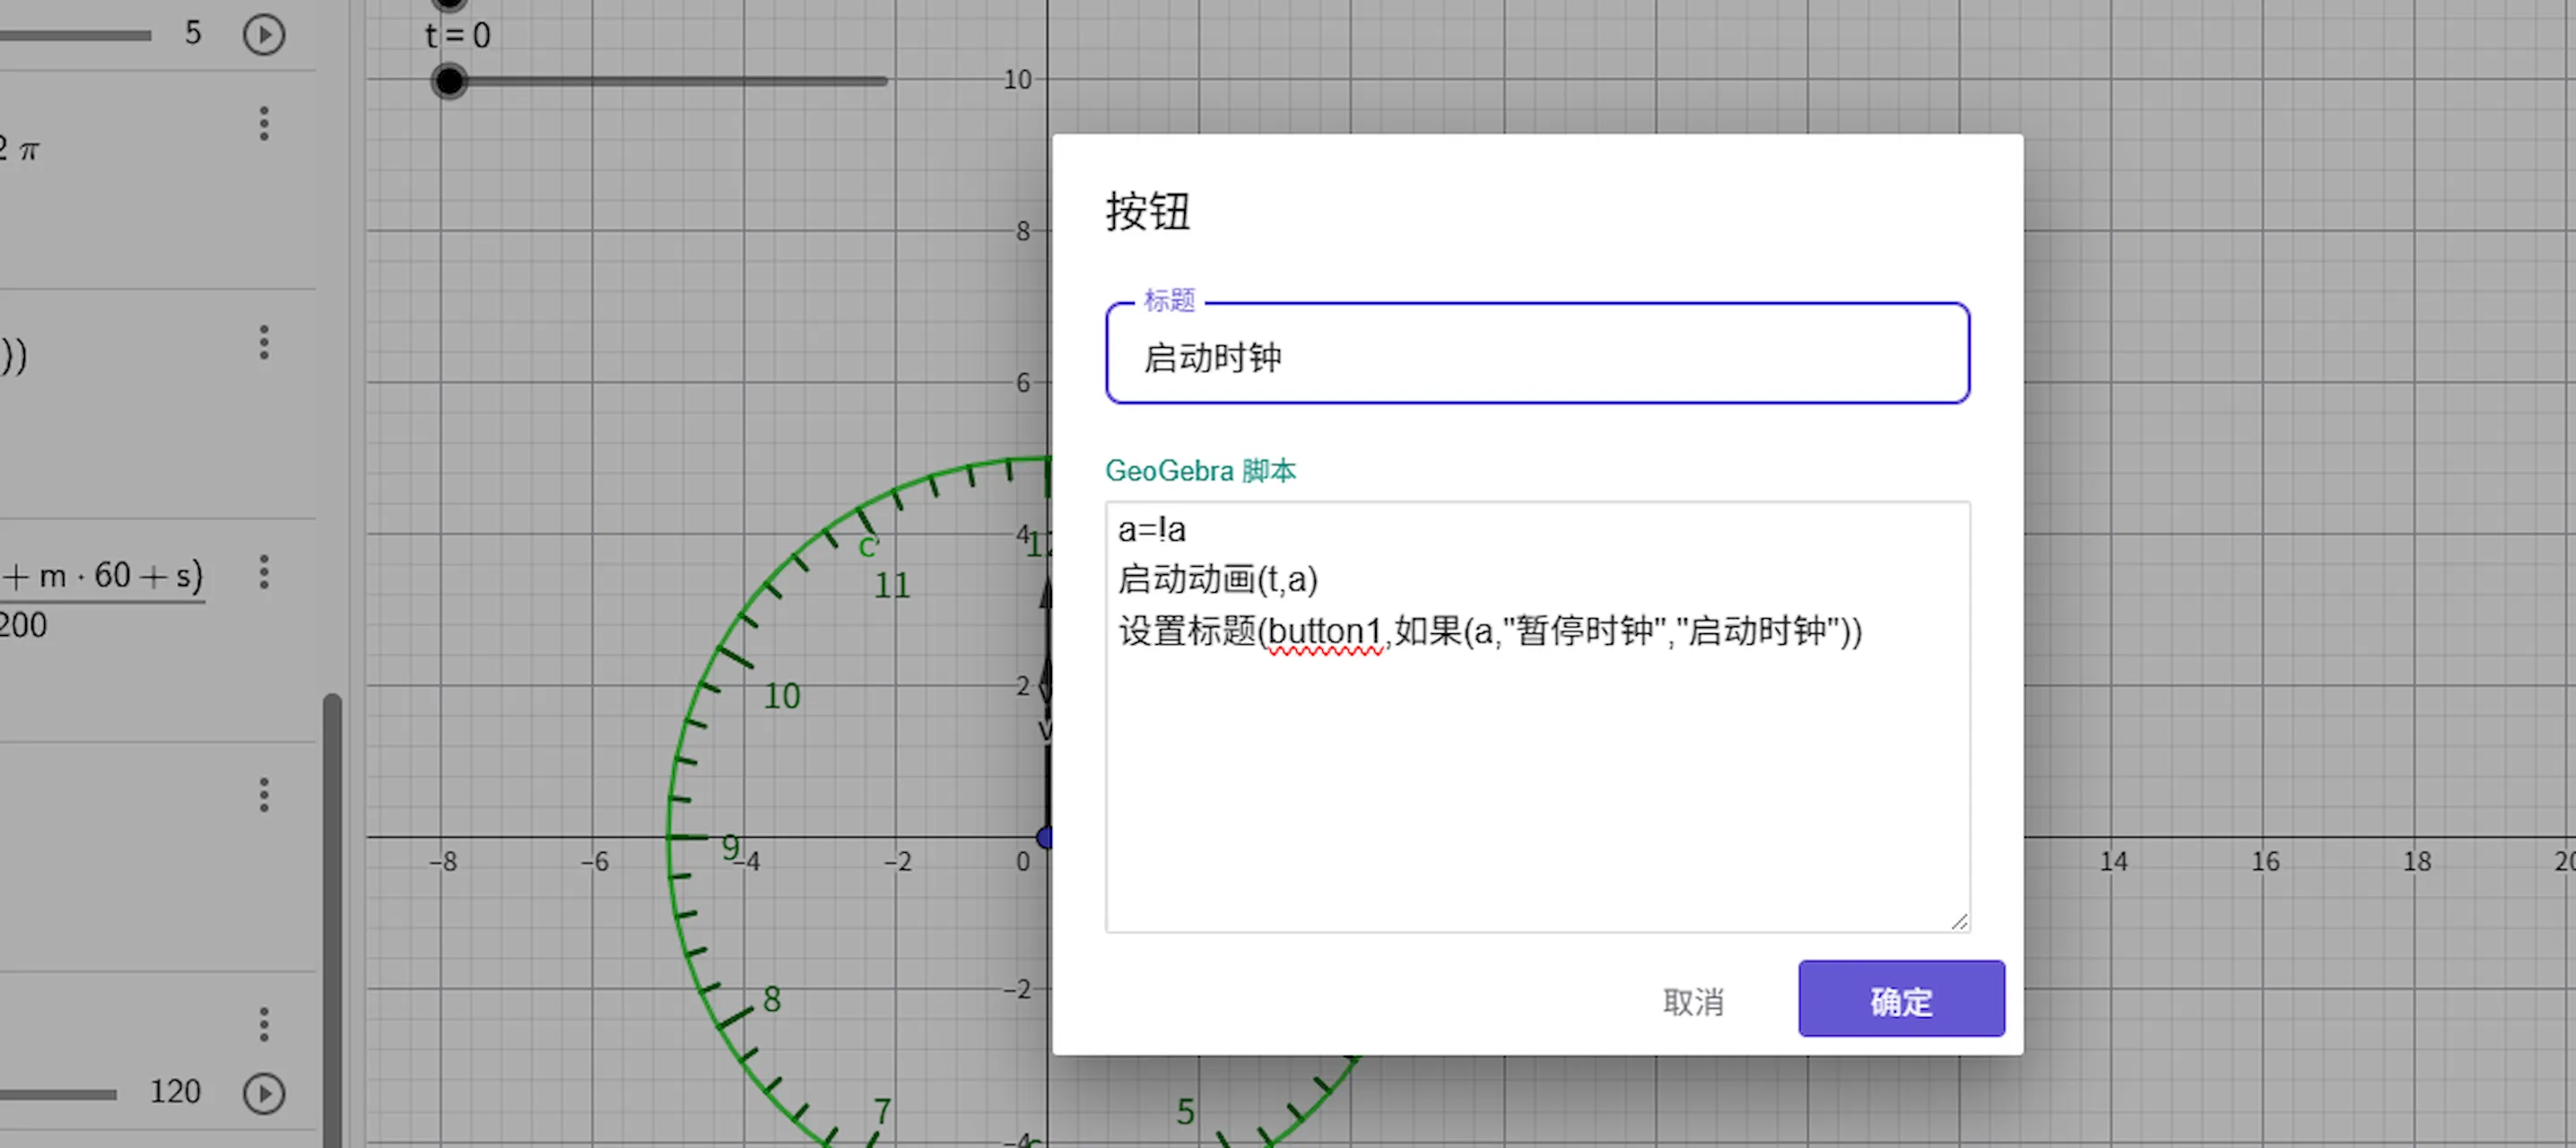Open the three-dot menu above the 120 slider
The height and width of the screenshot is (1148, 2576).
coord(264,1024)
